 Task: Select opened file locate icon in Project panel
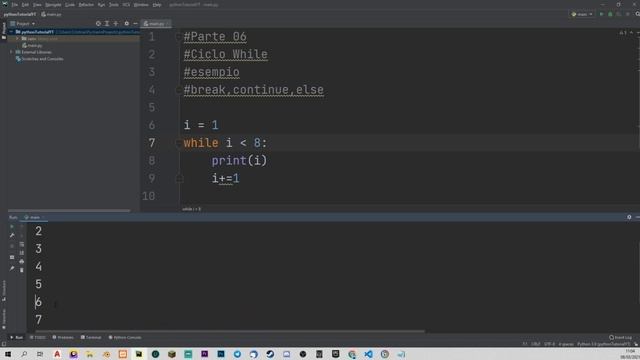[x=98, y=24]
